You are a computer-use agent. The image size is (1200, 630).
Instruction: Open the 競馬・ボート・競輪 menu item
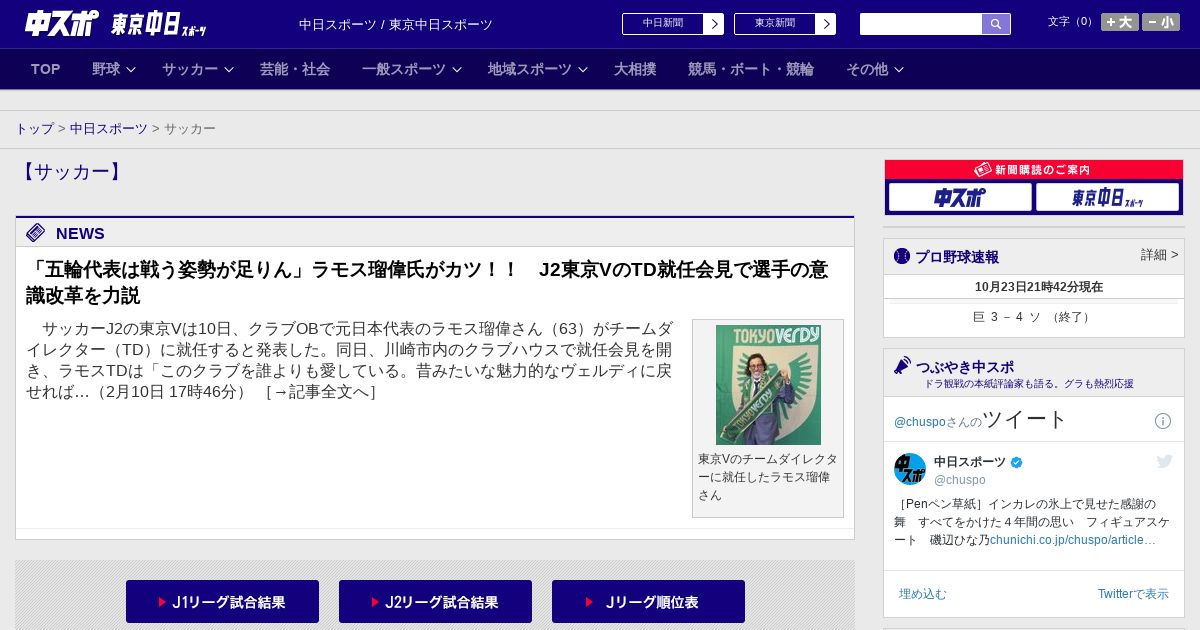coord(751,69)
